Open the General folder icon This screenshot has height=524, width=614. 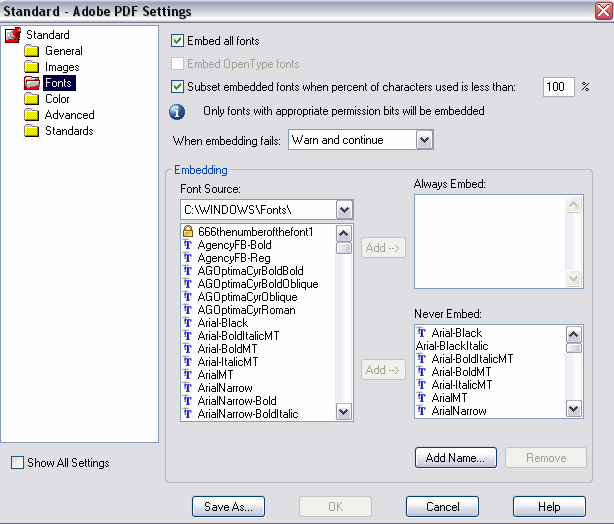click(x=31, y=51)
